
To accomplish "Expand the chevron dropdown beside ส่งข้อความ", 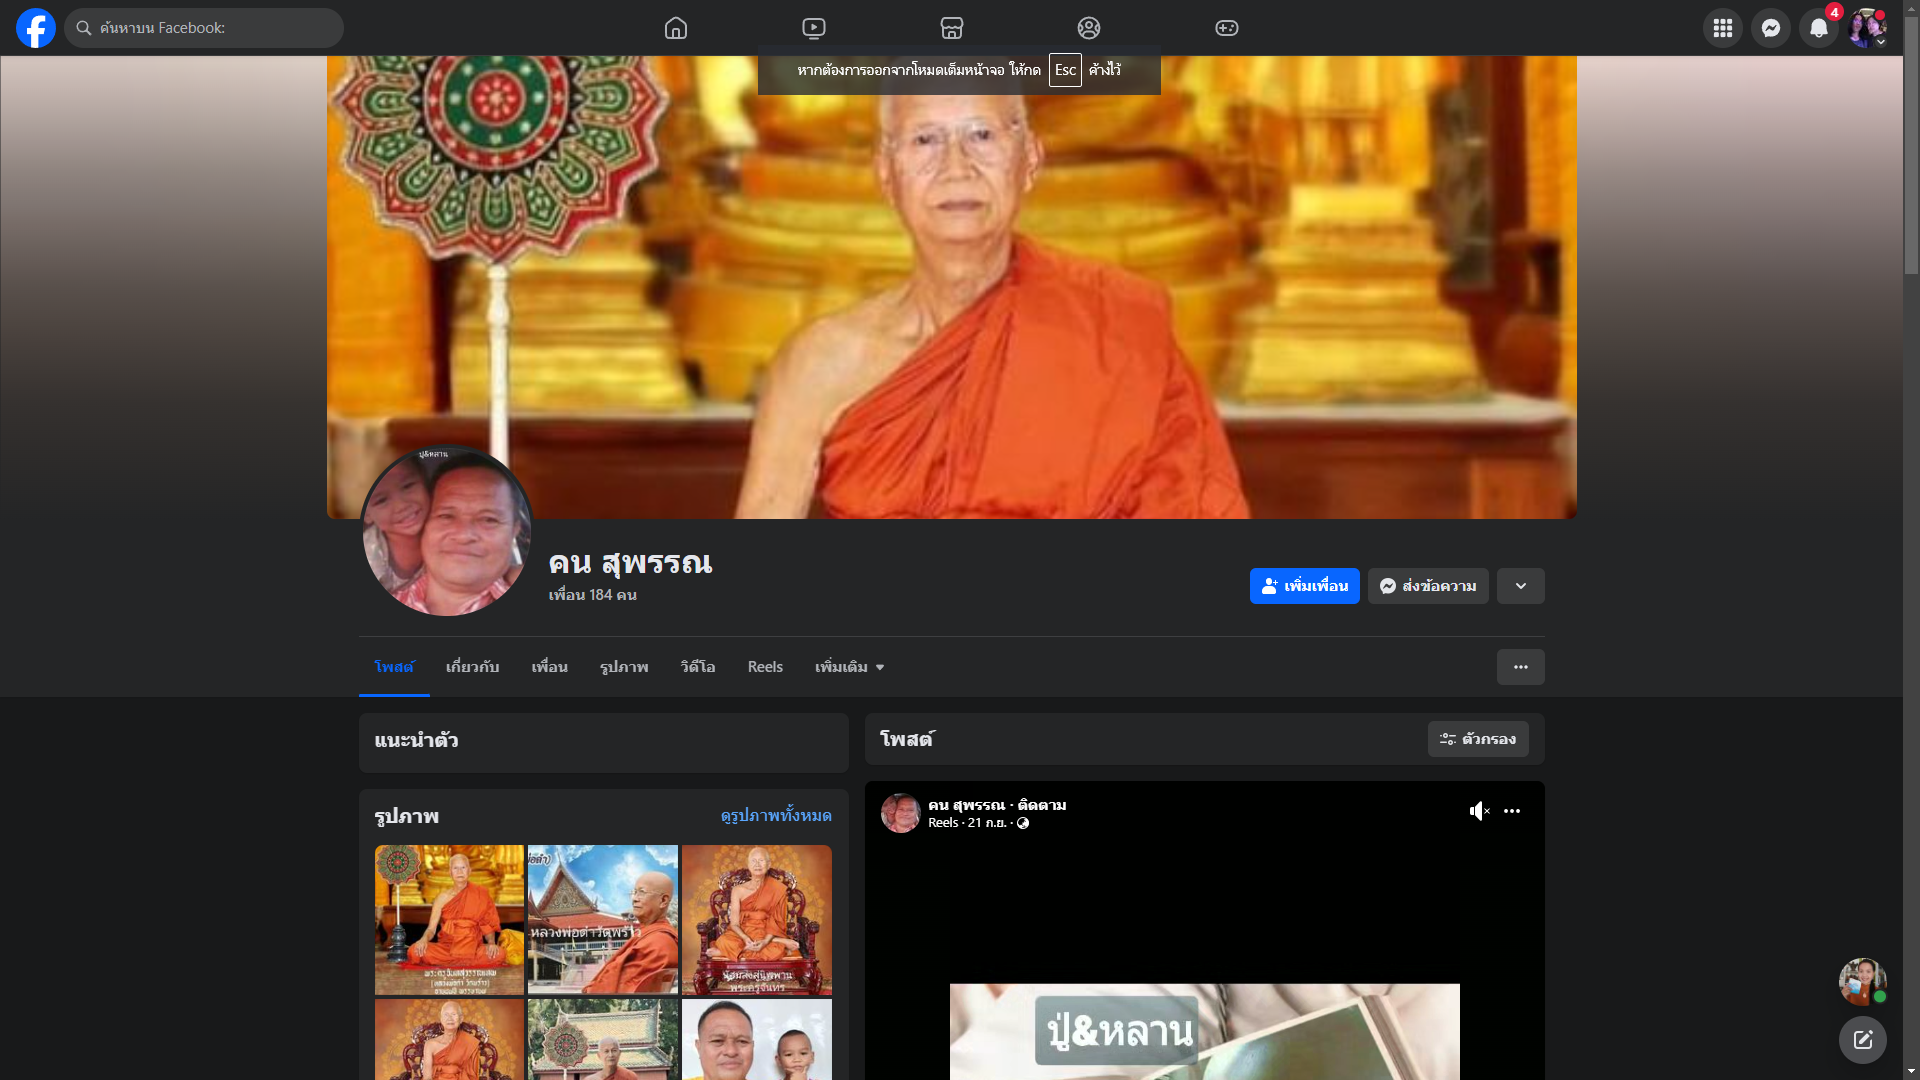I will (x=1520, y=586).
